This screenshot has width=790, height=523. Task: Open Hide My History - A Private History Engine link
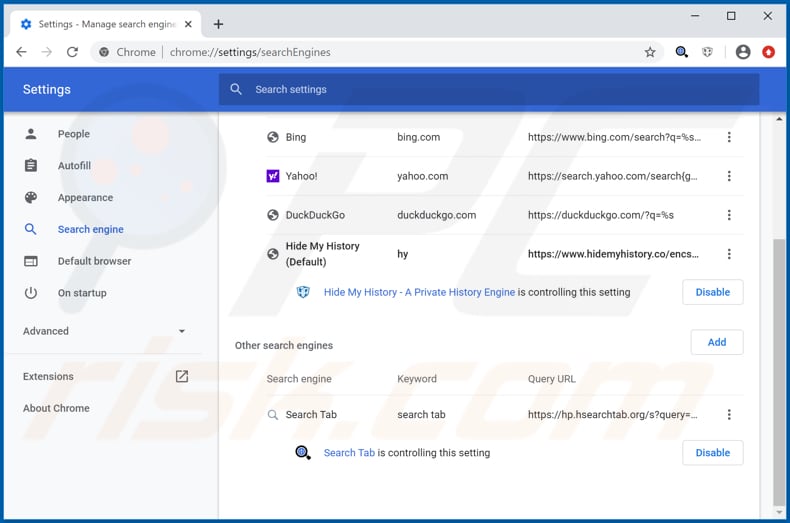pos(419,292)
